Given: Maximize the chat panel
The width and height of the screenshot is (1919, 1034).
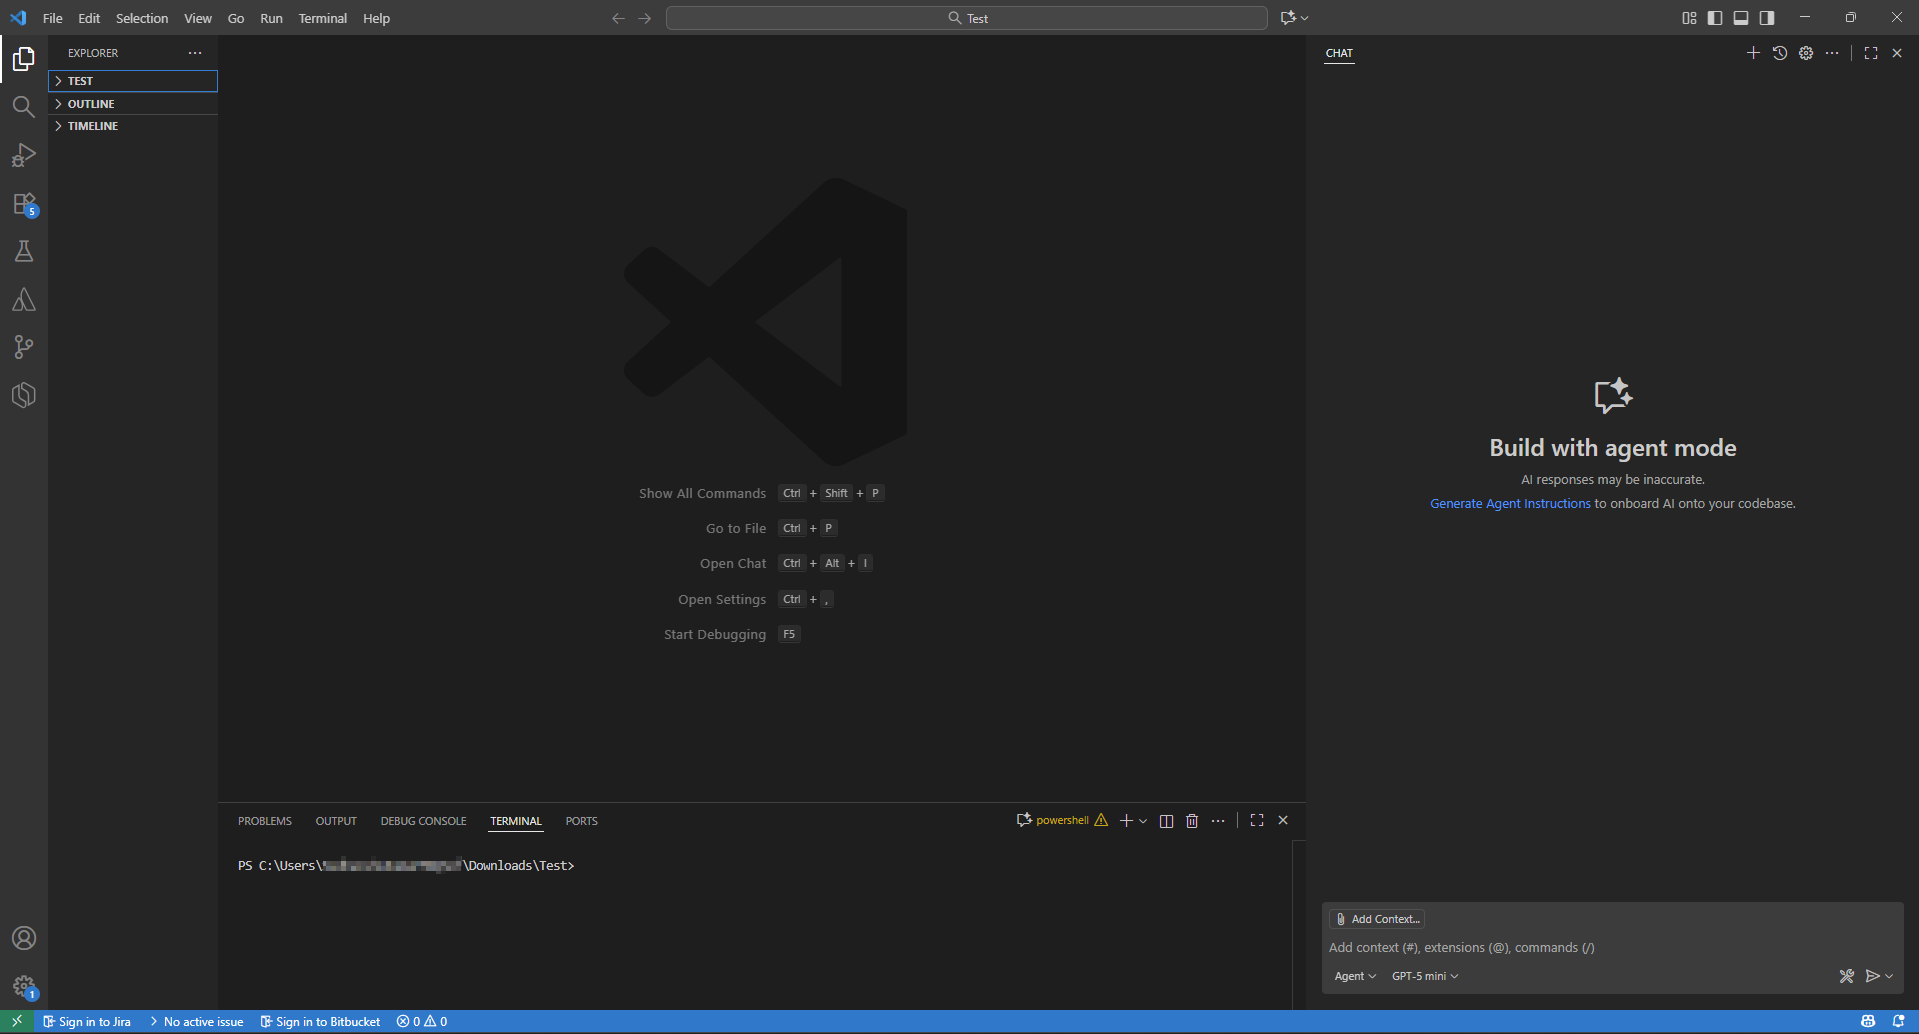Looking at the screenshot, I should [1871, 53].
